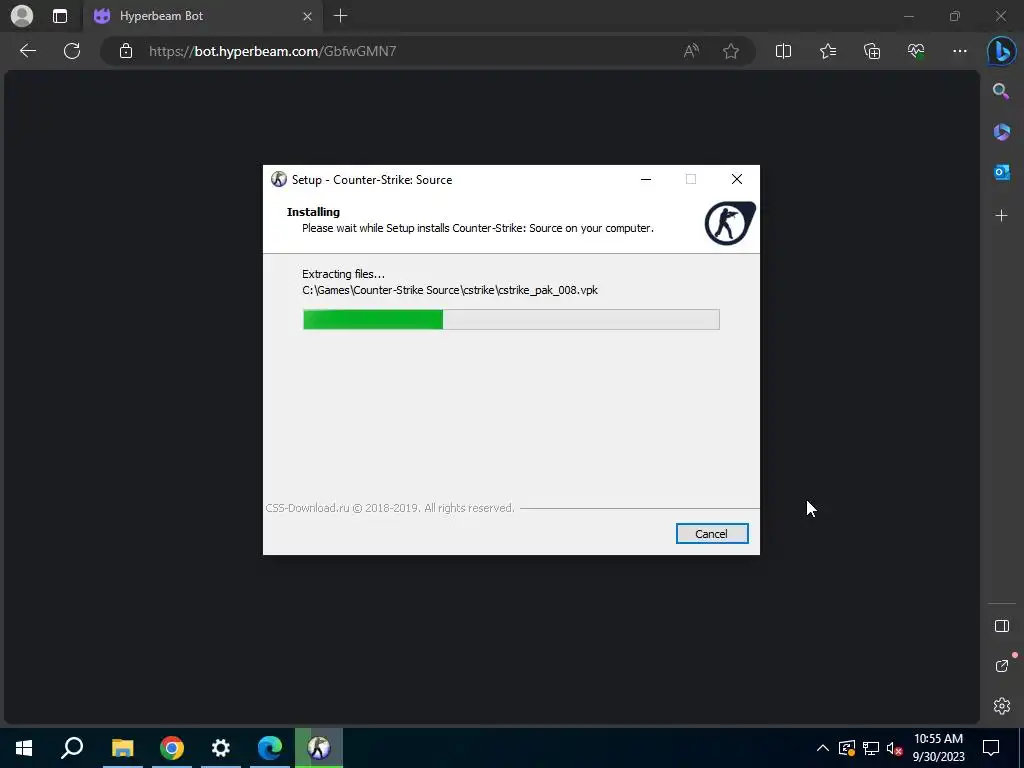Open sidebar Search tool
This screenshot has width=1024, height=768.
pos(1001,91)
